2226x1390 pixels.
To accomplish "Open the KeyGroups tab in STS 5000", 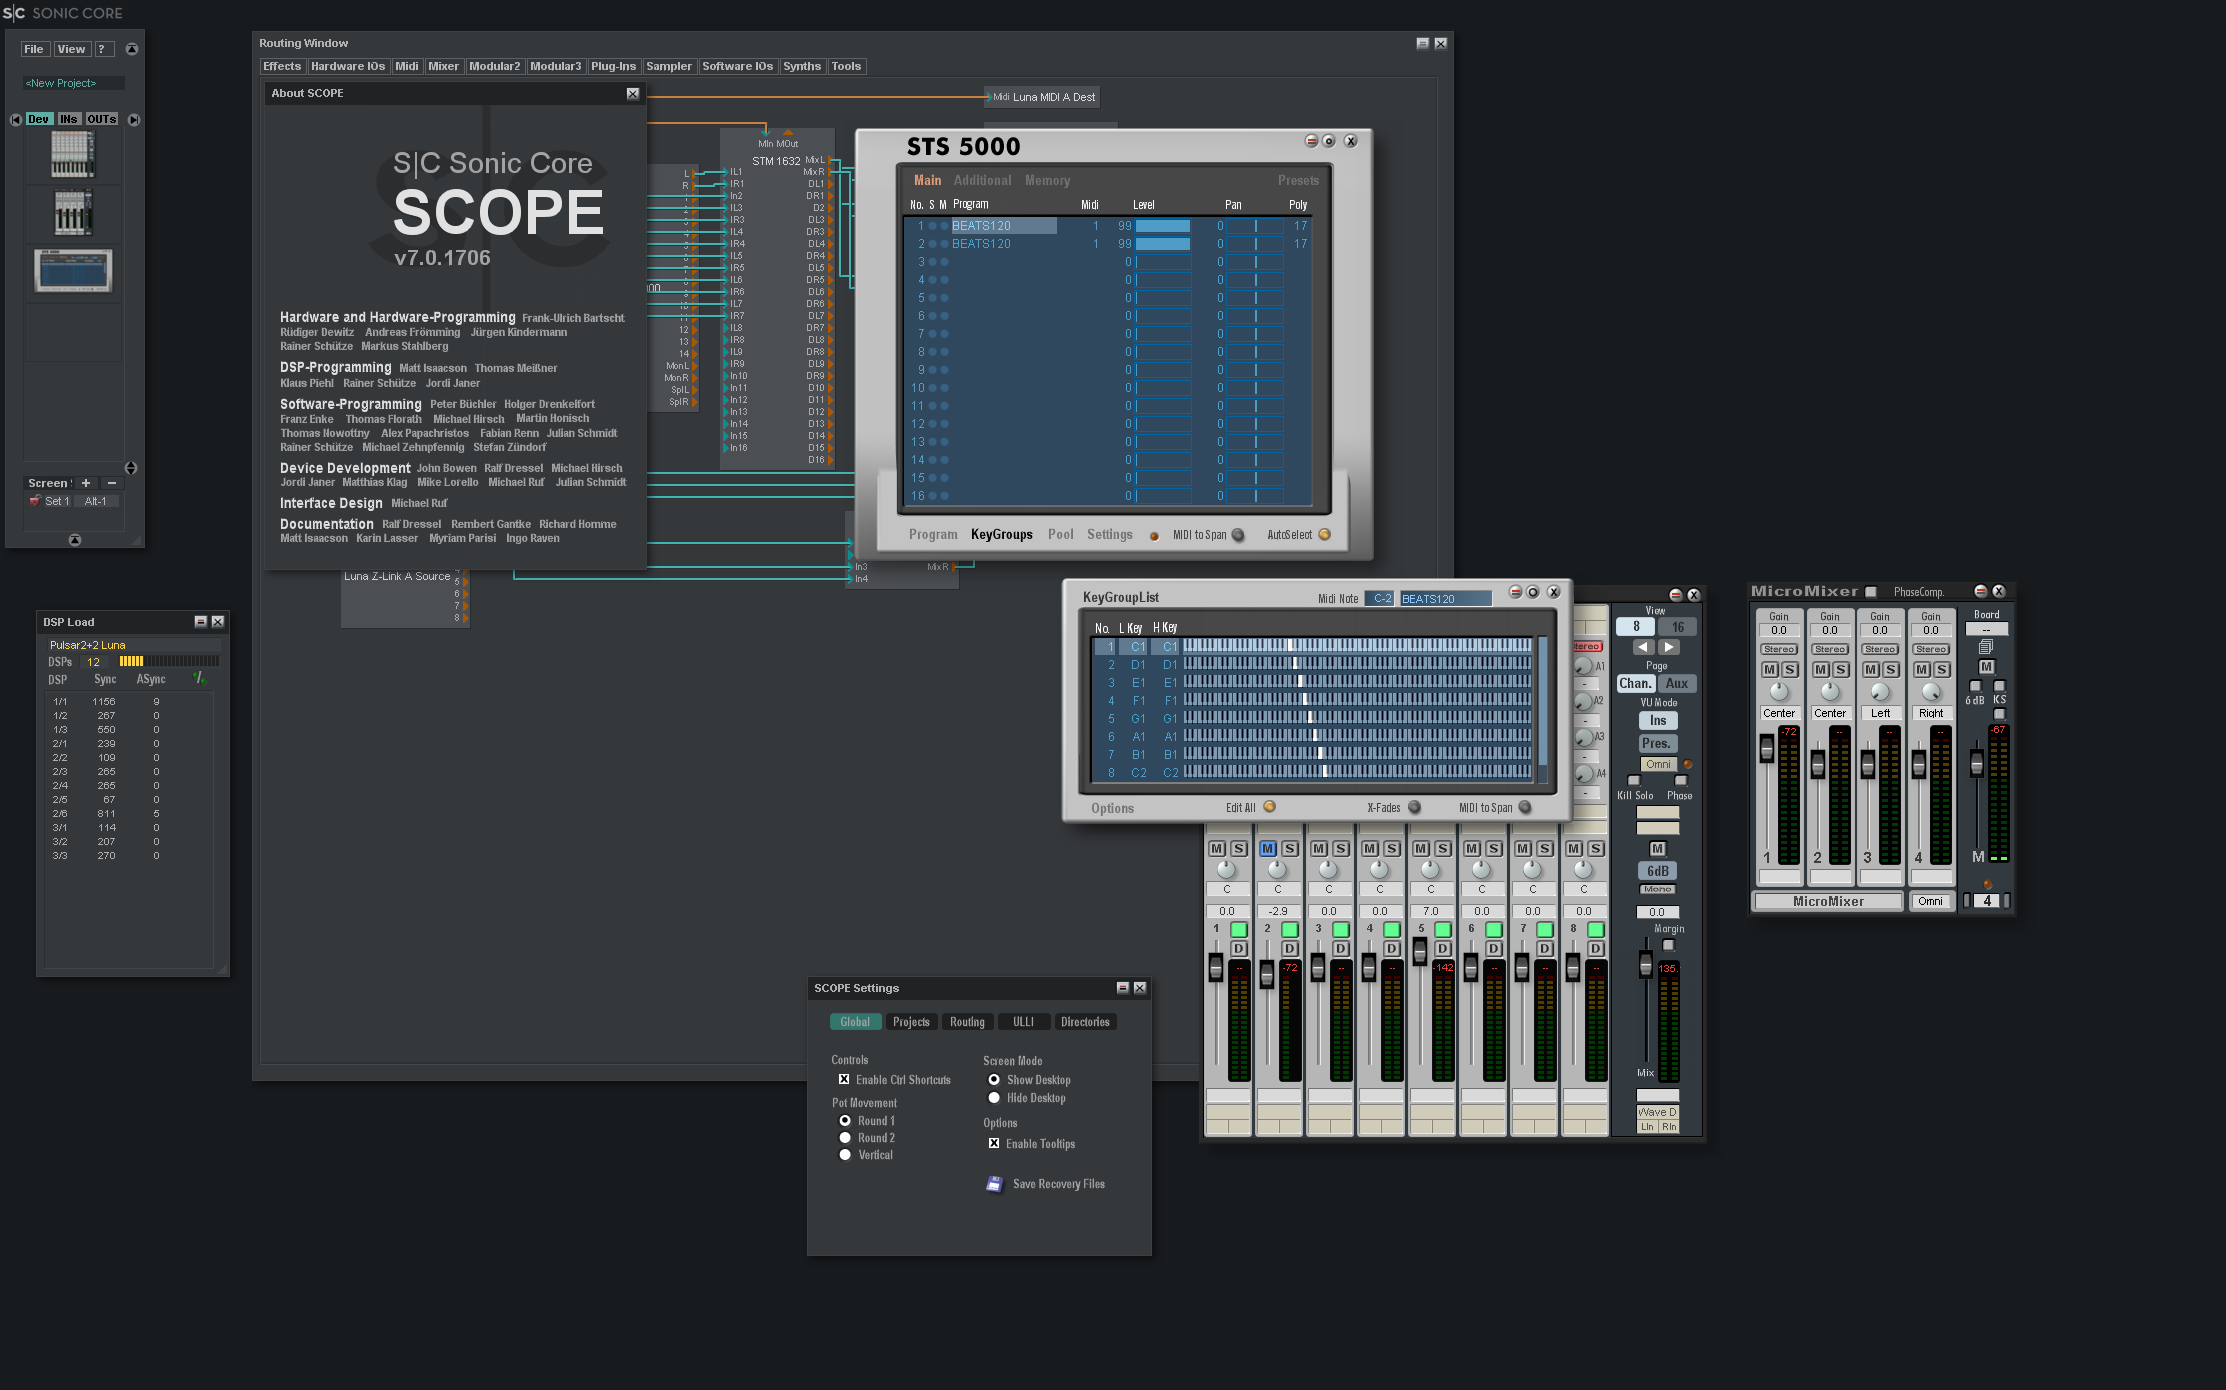I will pyautogui.click(x=1001, y=535).
